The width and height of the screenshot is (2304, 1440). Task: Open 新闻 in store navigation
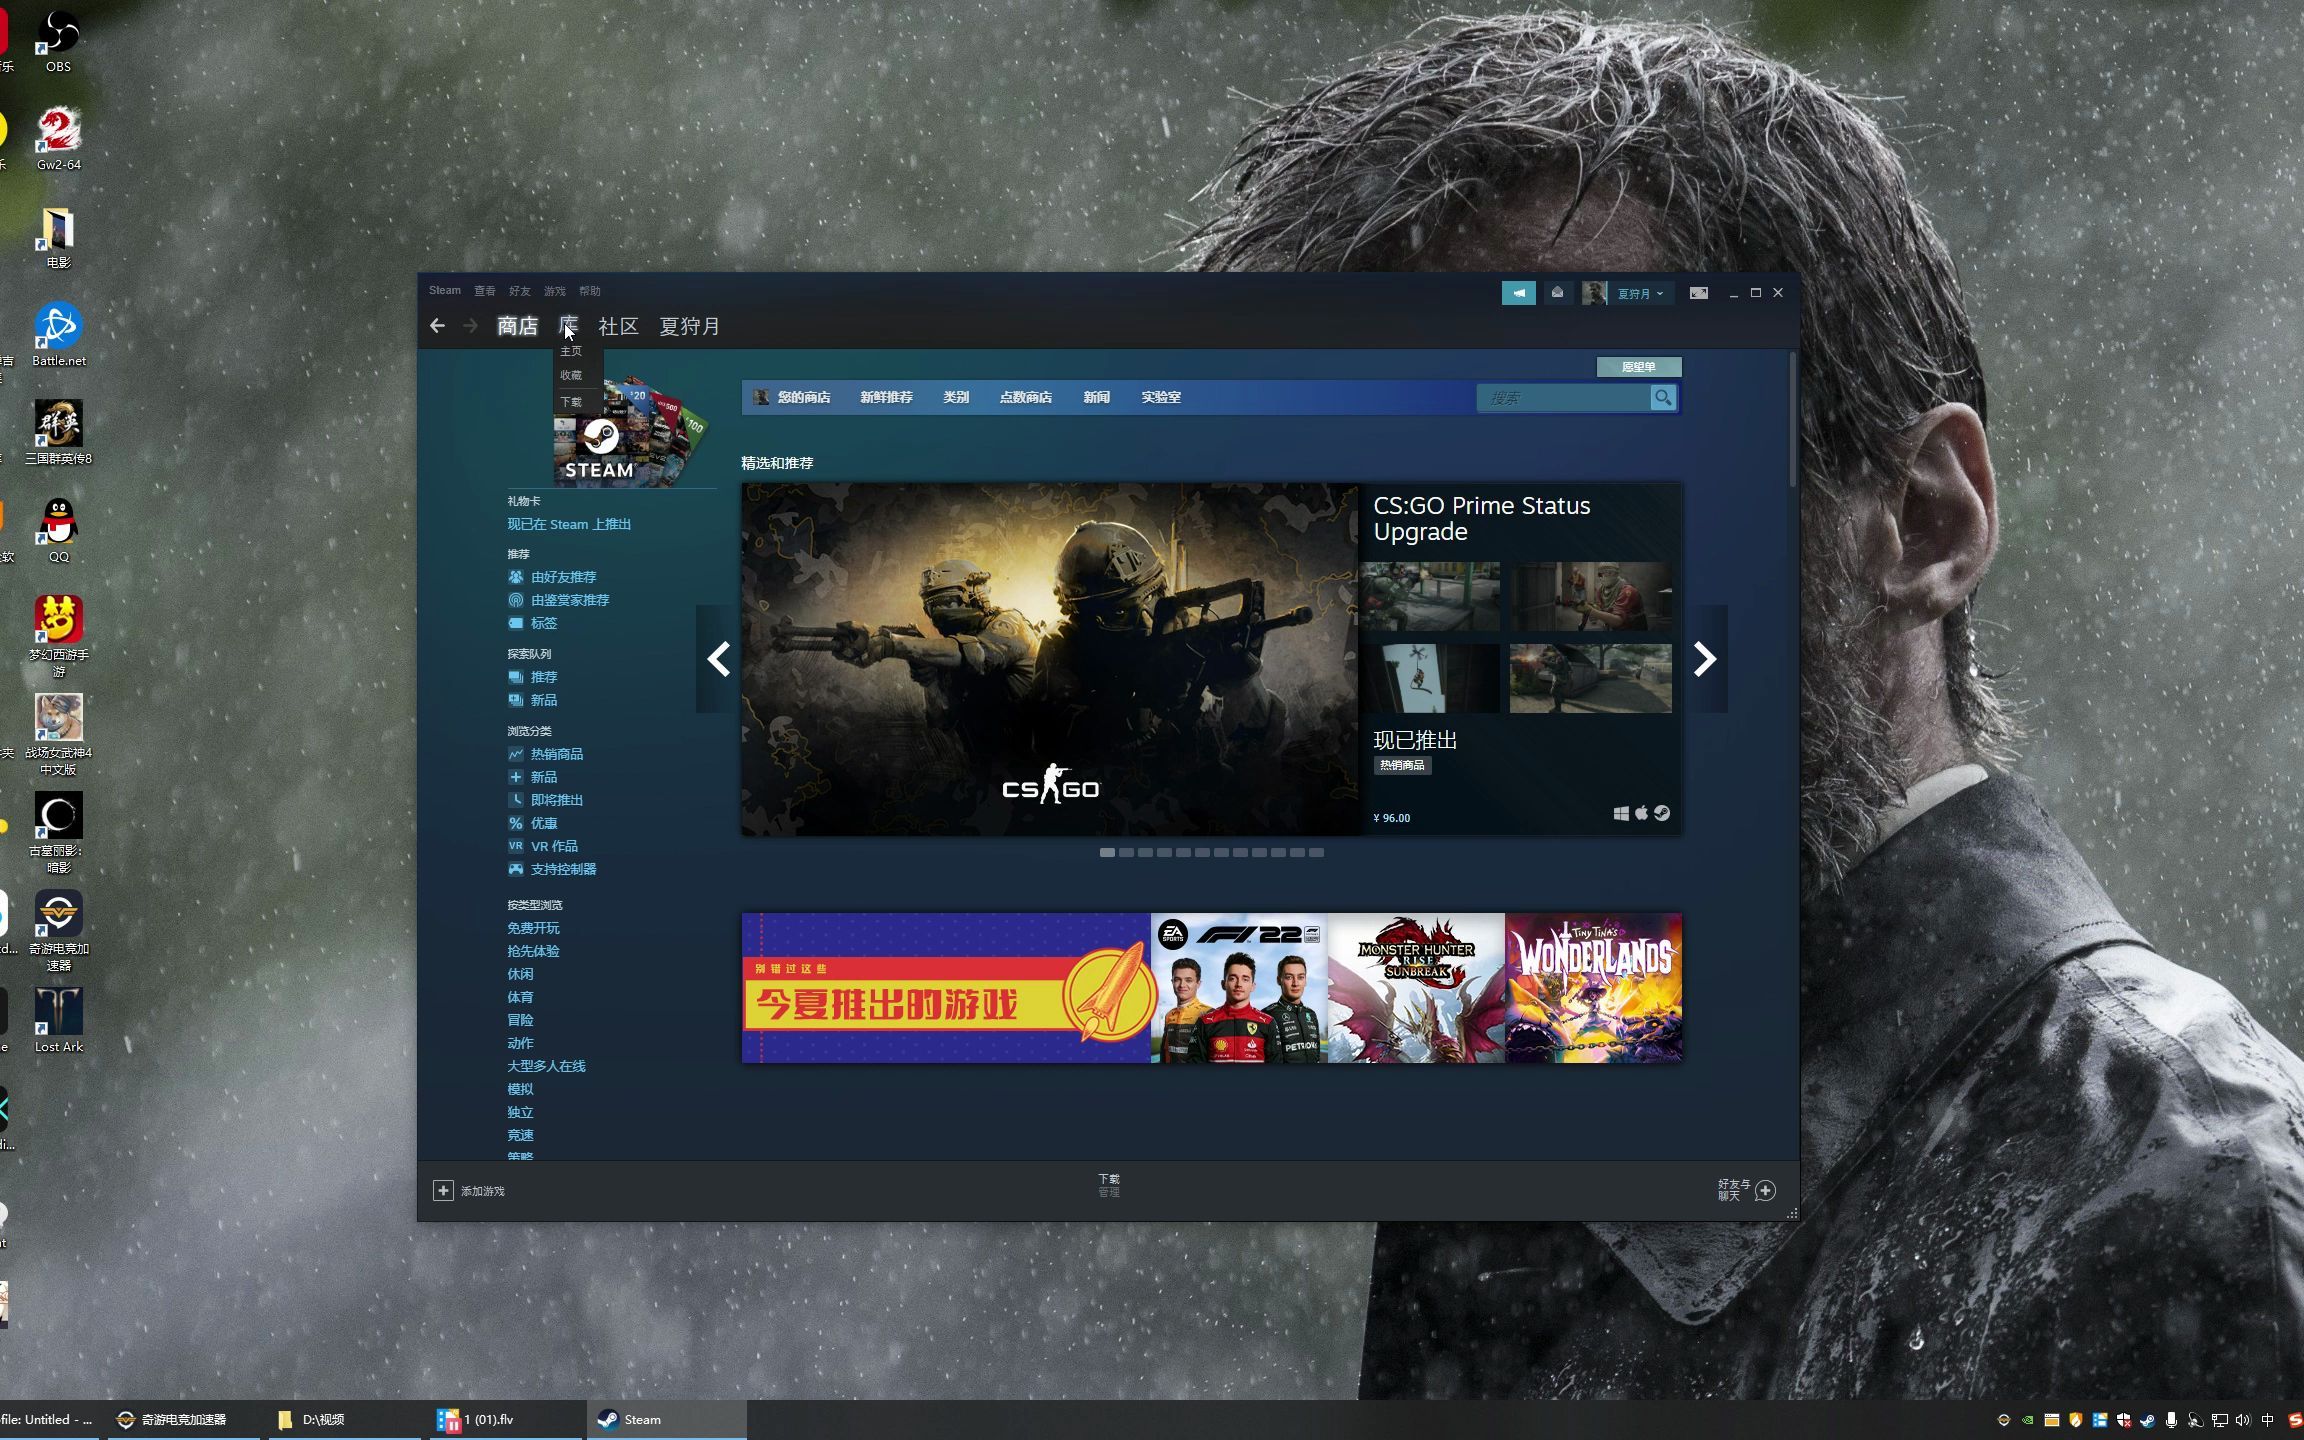[x=1096, y=397]
